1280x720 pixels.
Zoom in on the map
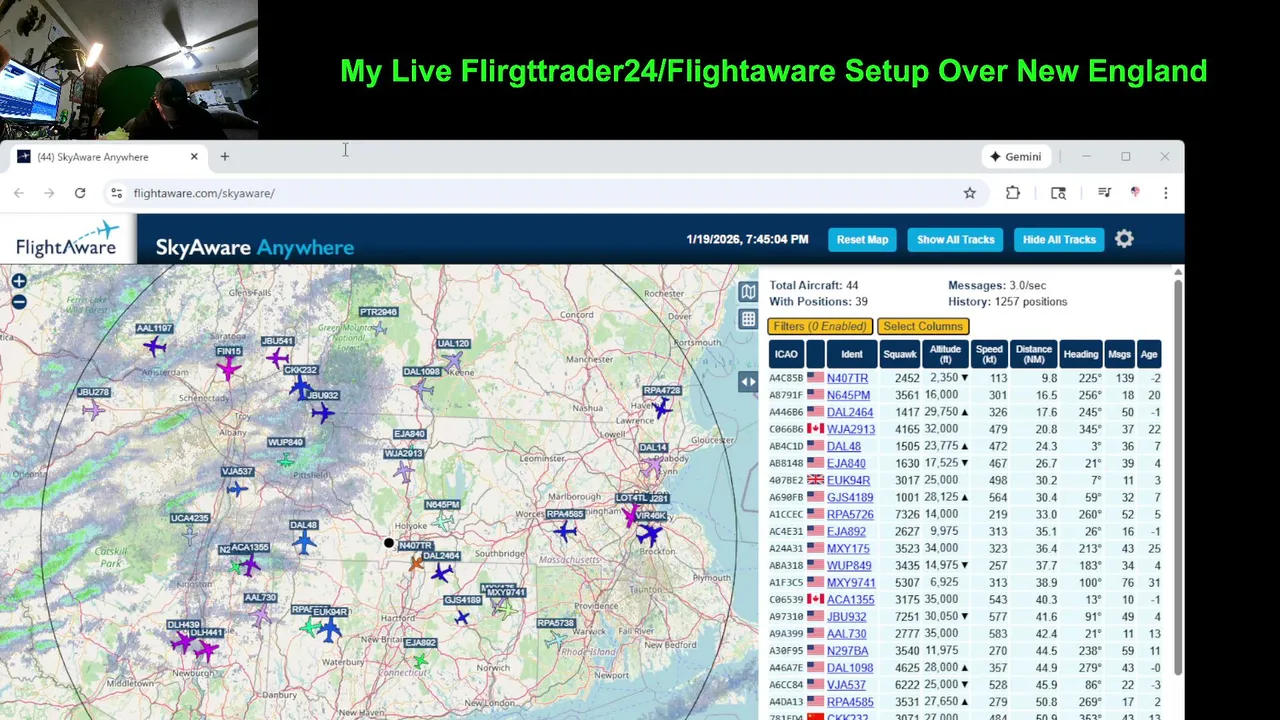point(19,282)
